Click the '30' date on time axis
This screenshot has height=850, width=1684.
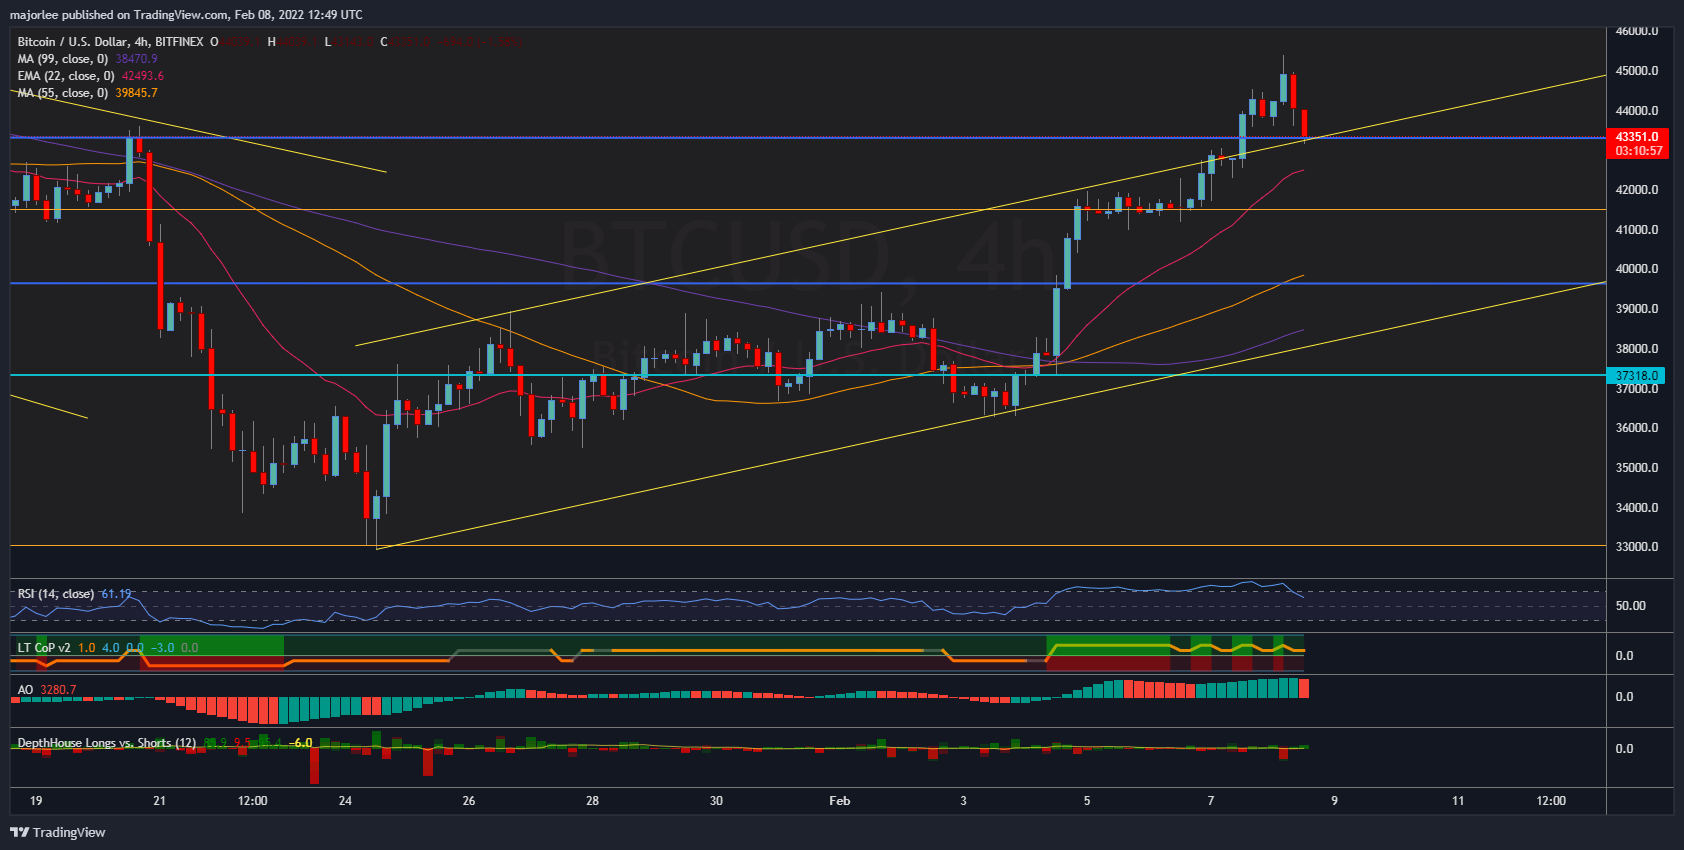coord(716,801)
